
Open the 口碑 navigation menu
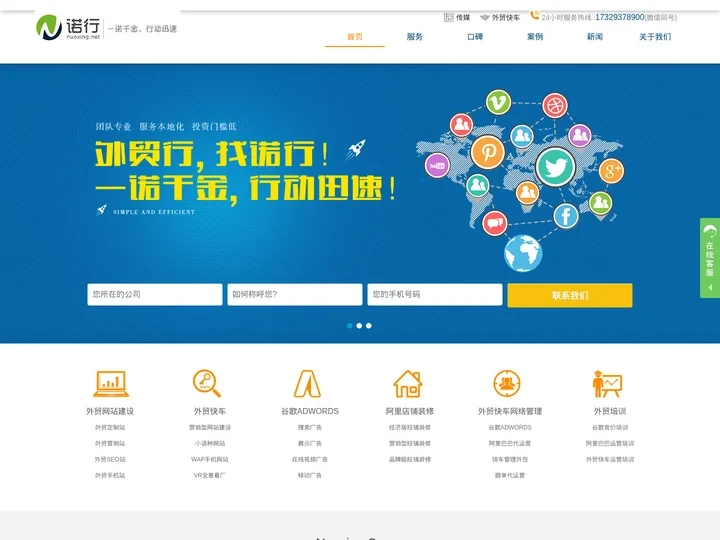click(475, 37)
